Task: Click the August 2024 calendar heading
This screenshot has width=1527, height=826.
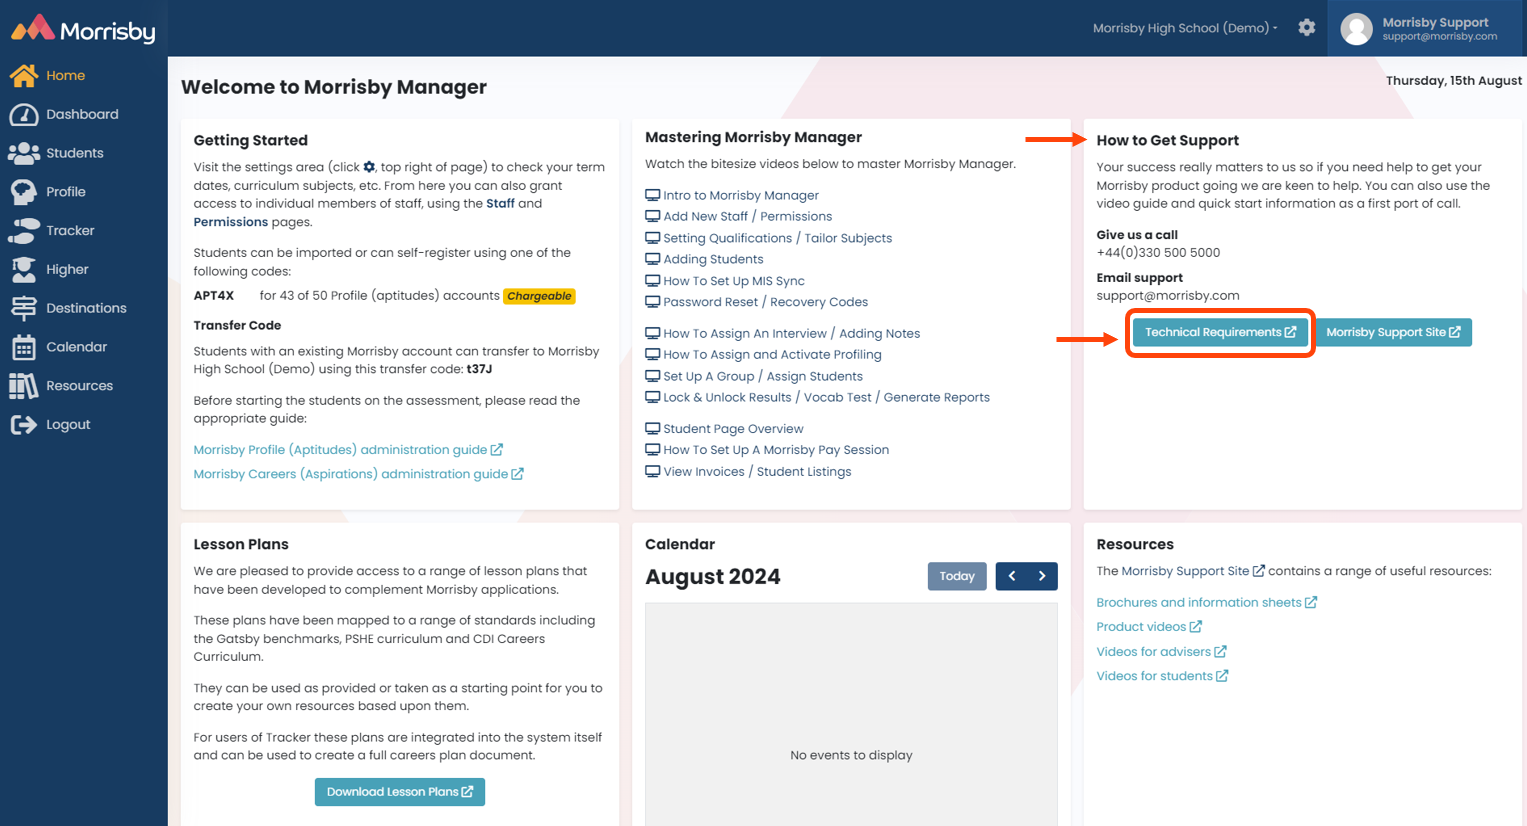Action: pyautogui.click(x=713, y=577)
